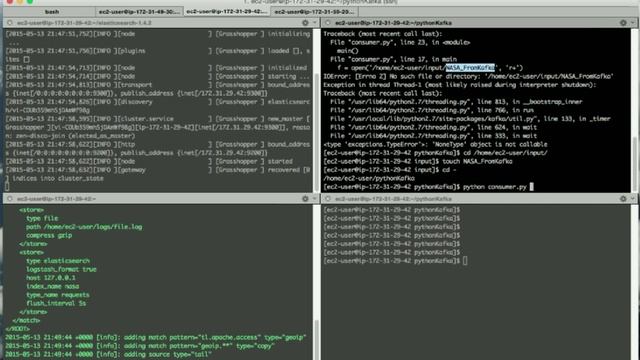Close the bottom-left home-directory pane via its circle icon
The height and width of the screenshot is (360, 640).
coord(10,199)
